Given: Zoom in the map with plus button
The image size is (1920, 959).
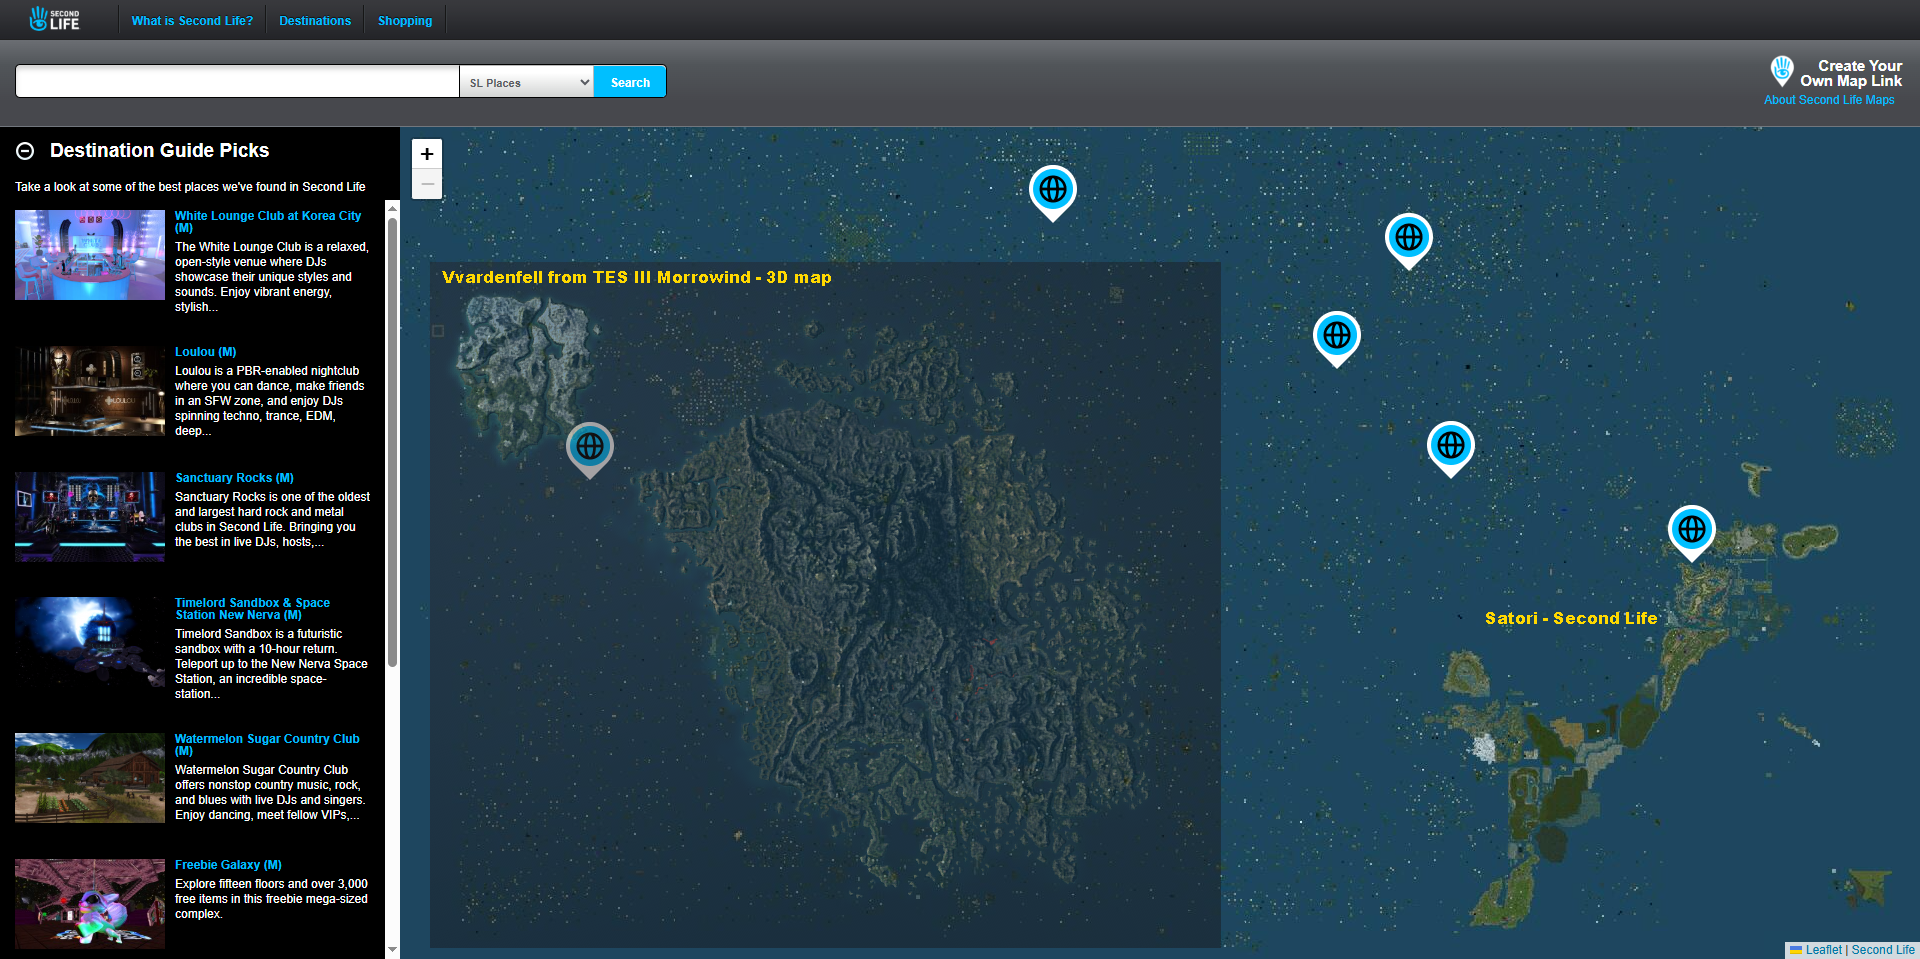Looking at the screenshot, I should (x=427, y=154).
